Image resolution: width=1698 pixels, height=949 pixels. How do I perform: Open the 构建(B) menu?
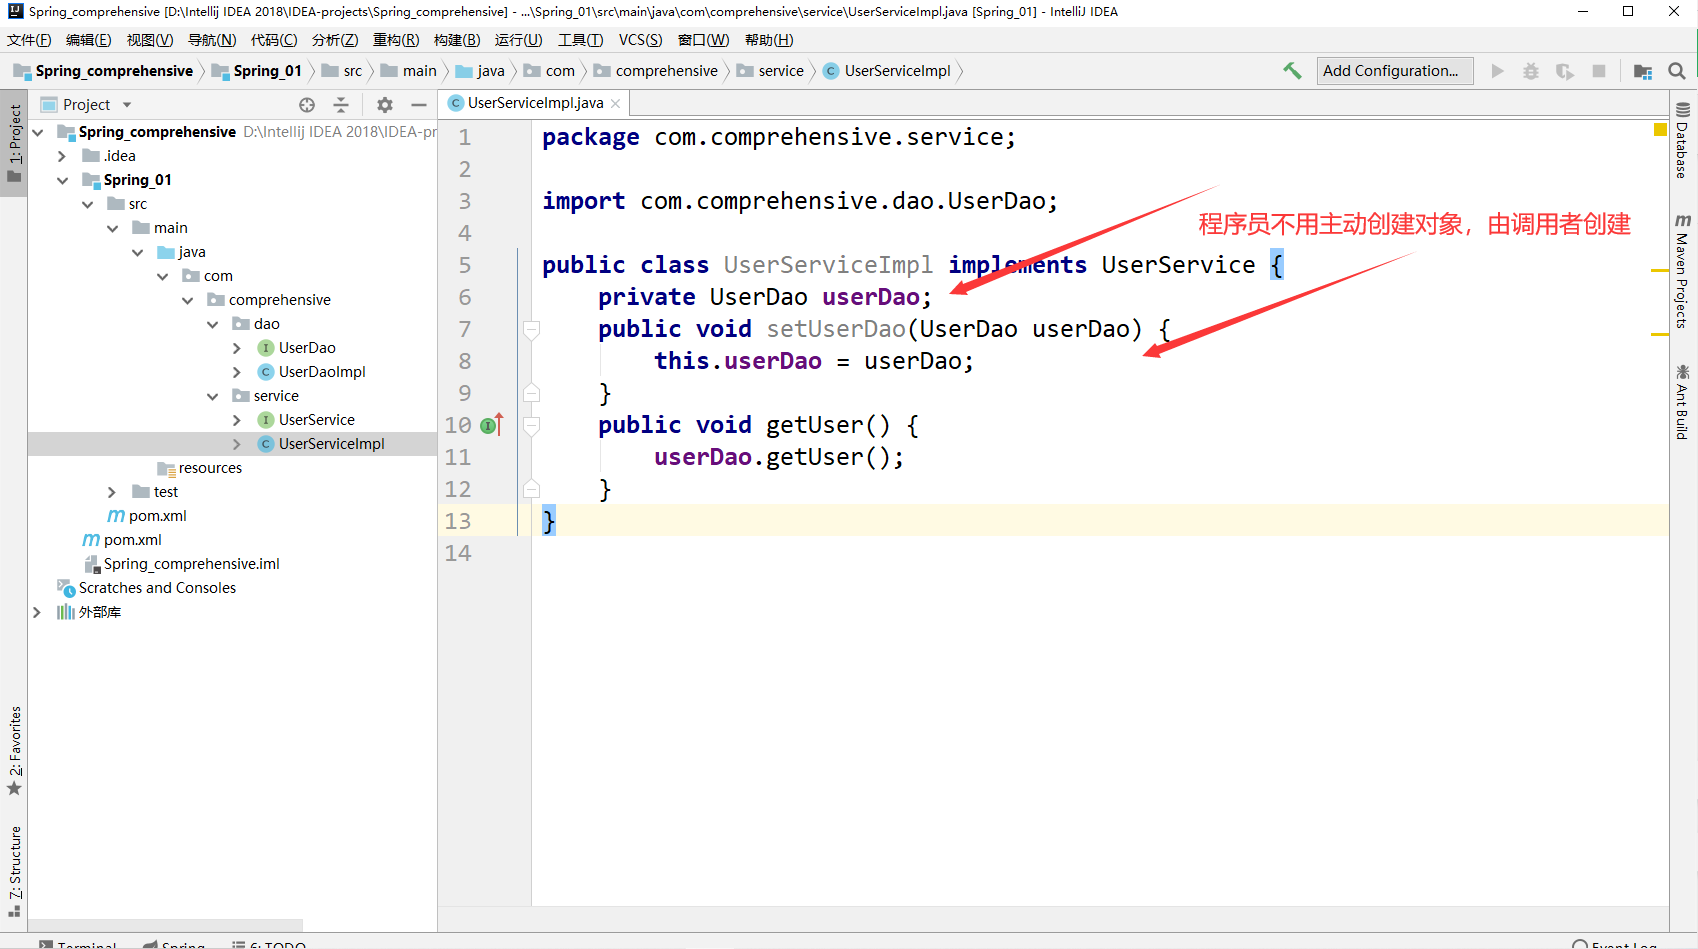[x=457, y=40]
